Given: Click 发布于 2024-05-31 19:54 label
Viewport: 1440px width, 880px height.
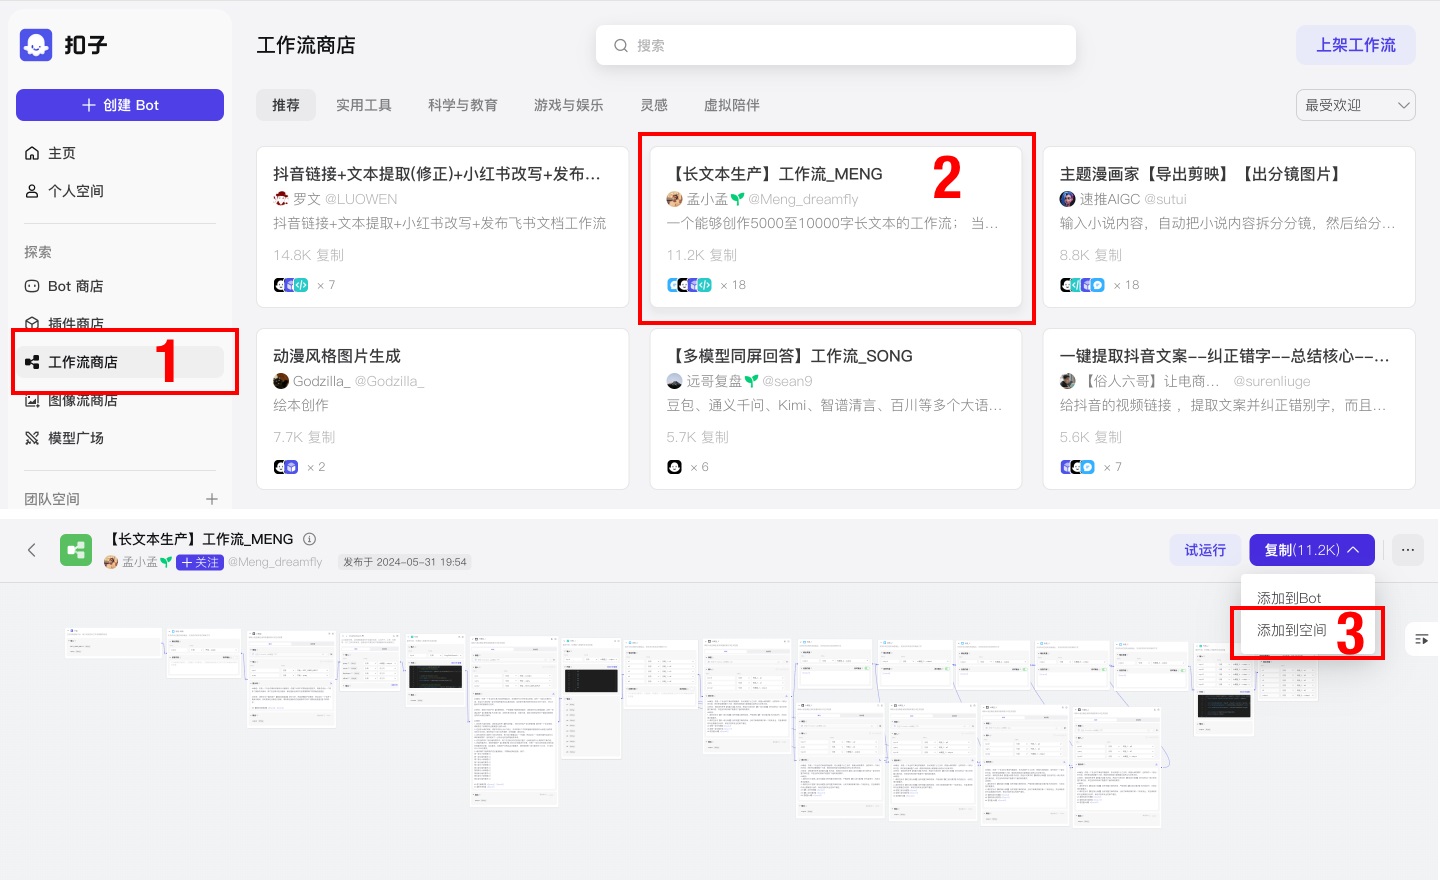Looking at the screenshot, I should point(405,562).
